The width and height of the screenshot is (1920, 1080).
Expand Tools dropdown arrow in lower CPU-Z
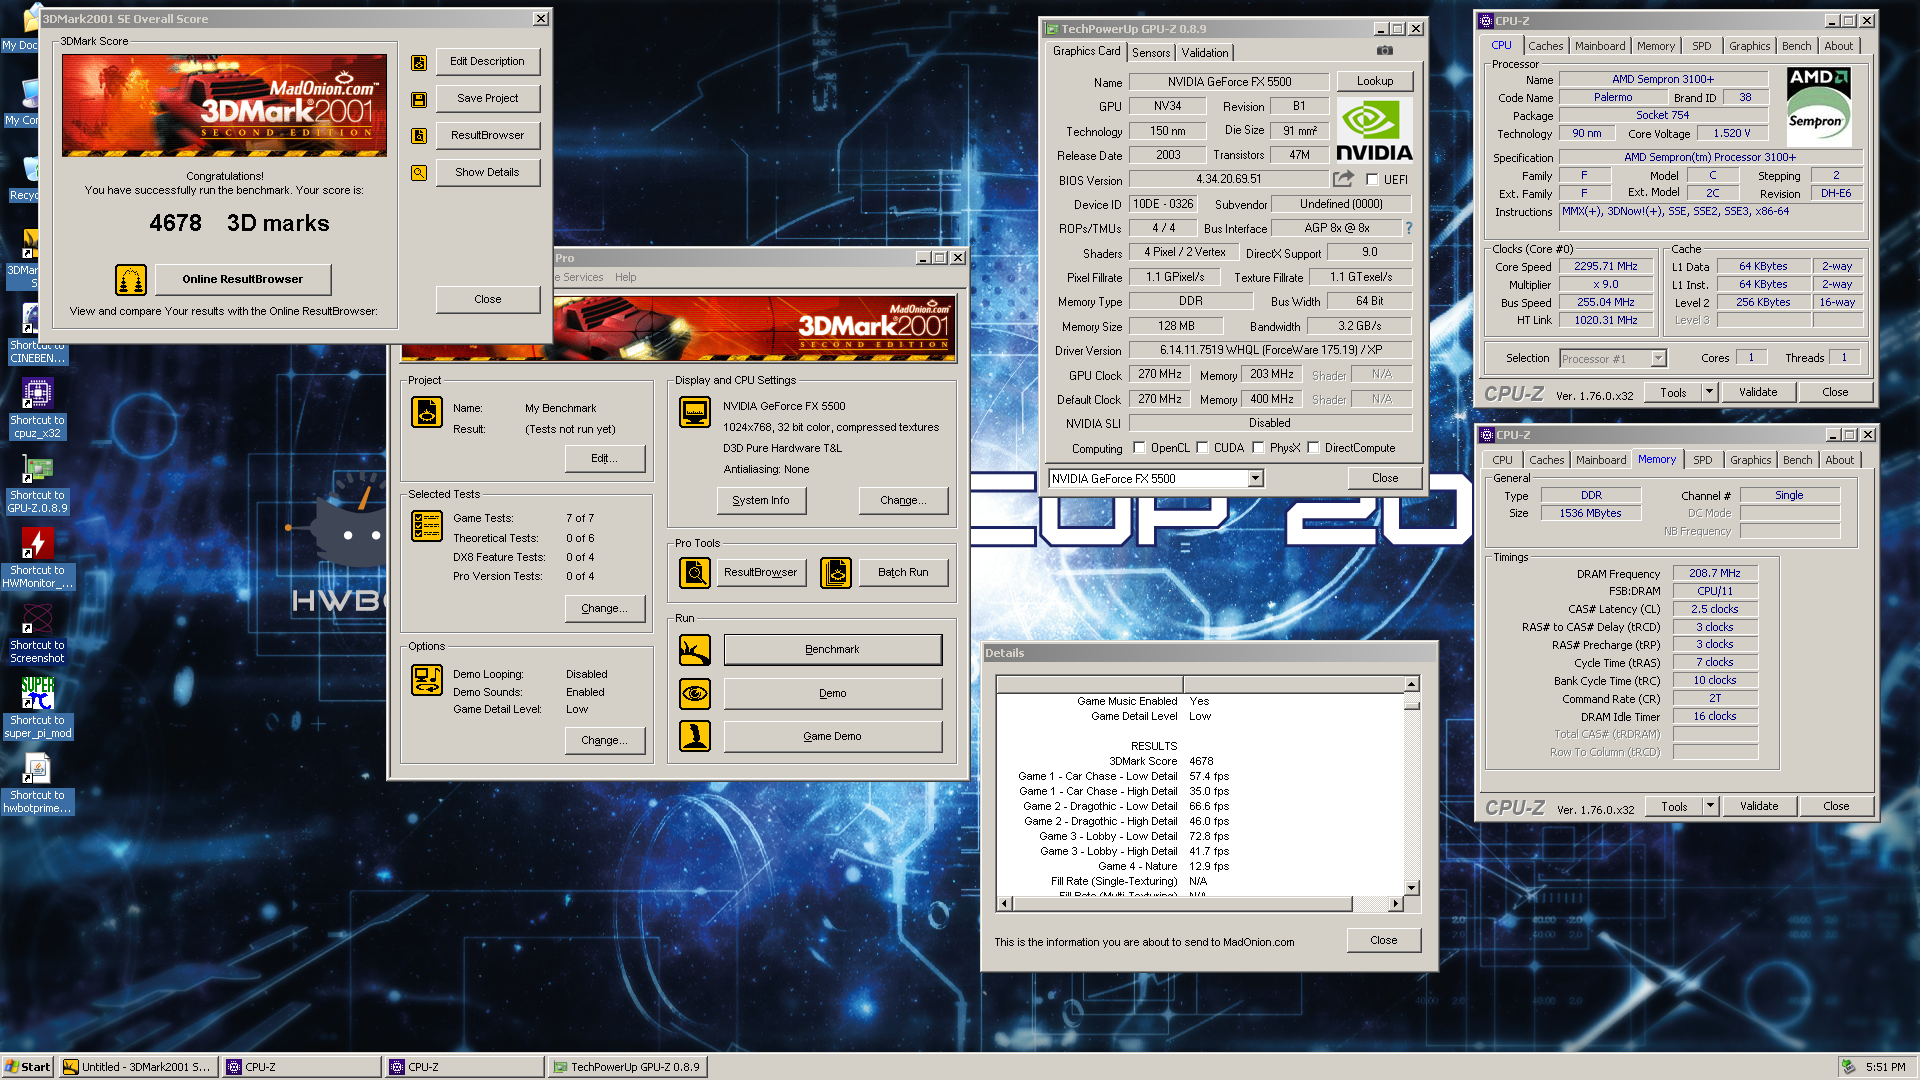click(1711, 806)
